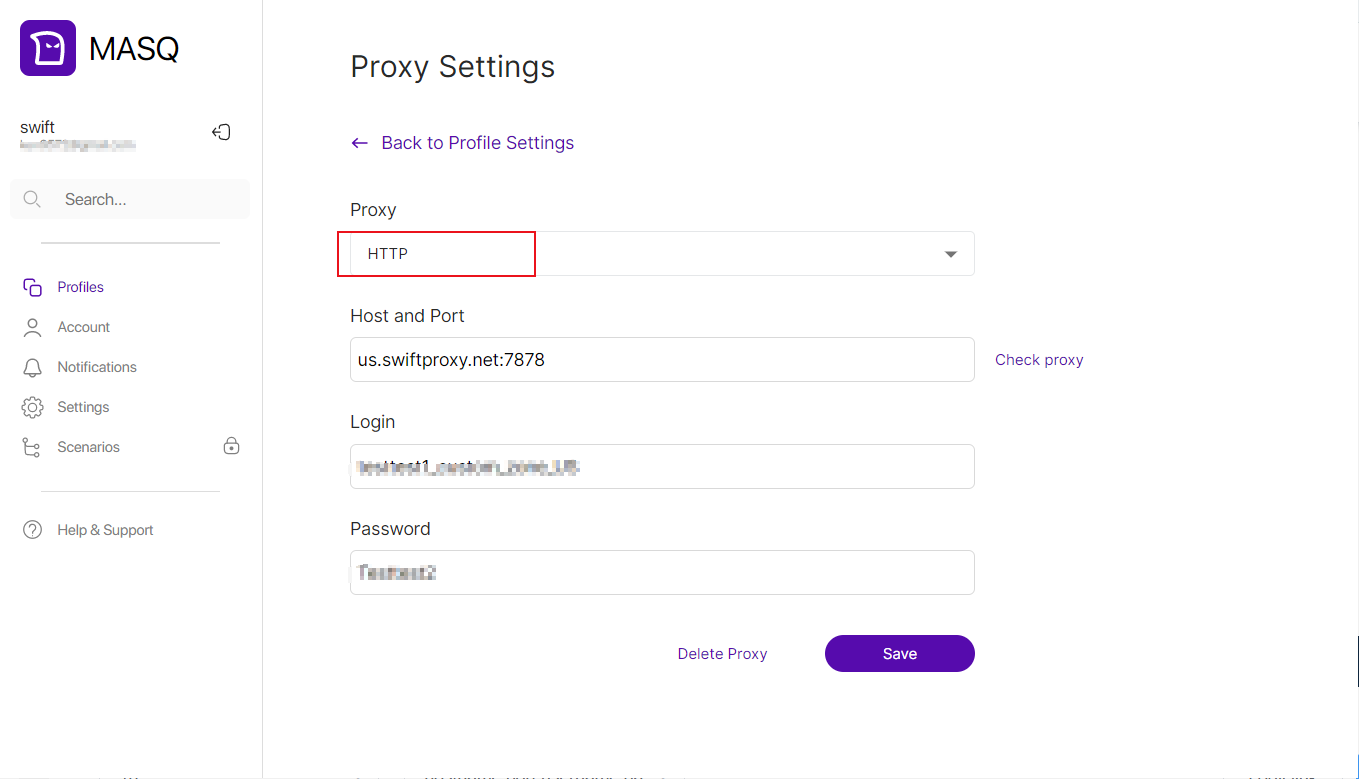Expand the Proxy type dropdown arrow

pyautogui.click(x=951, y=254)
